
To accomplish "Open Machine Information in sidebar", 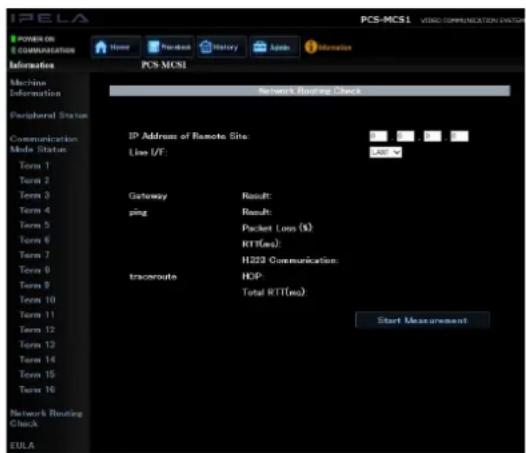I will 35,88.
